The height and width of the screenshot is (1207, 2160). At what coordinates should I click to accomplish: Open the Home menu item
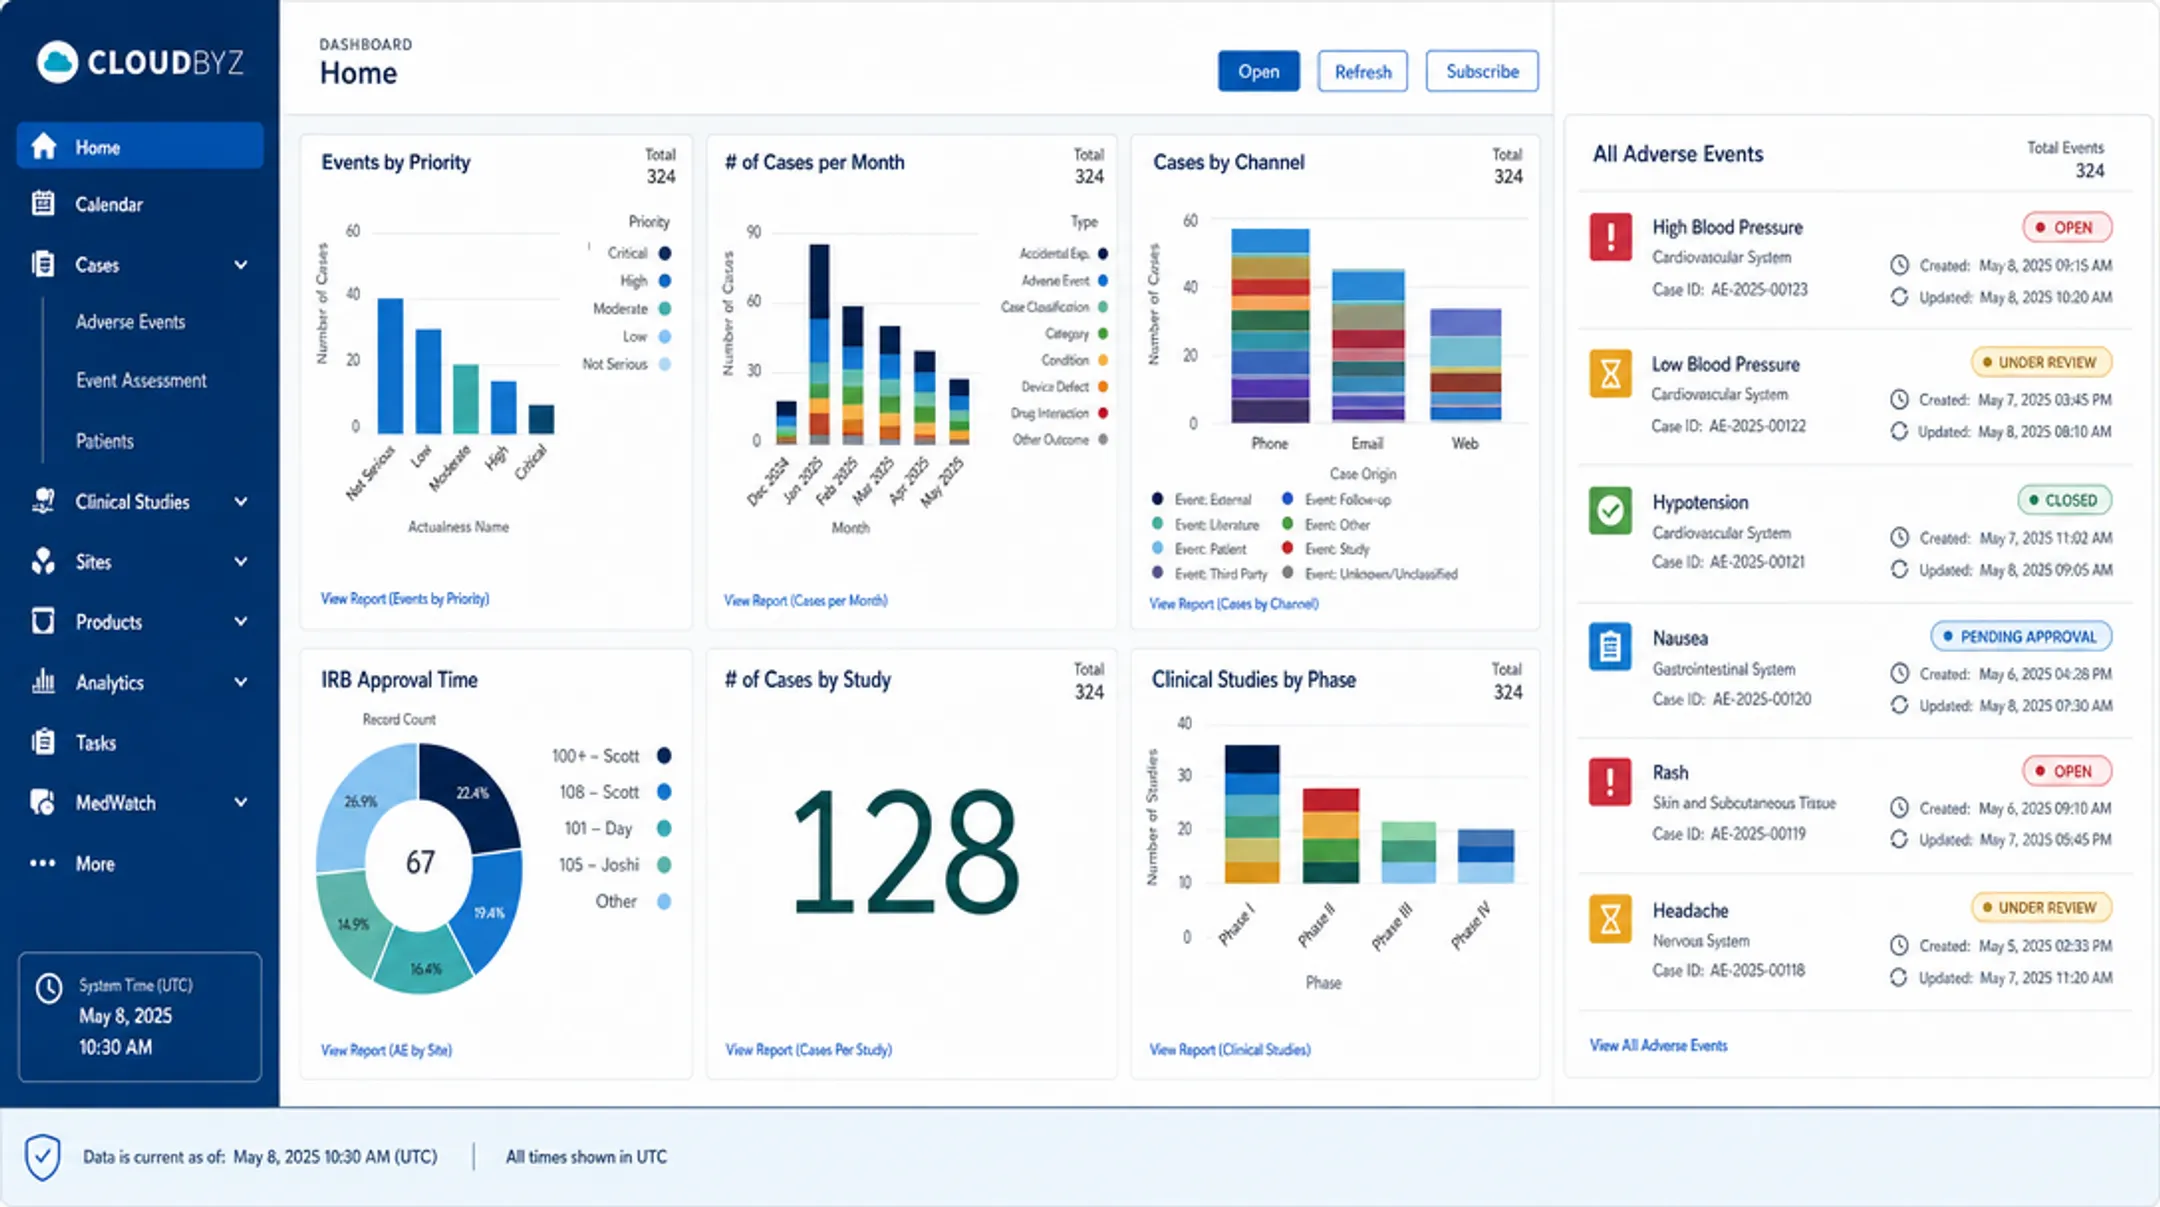tap(140, 146)
